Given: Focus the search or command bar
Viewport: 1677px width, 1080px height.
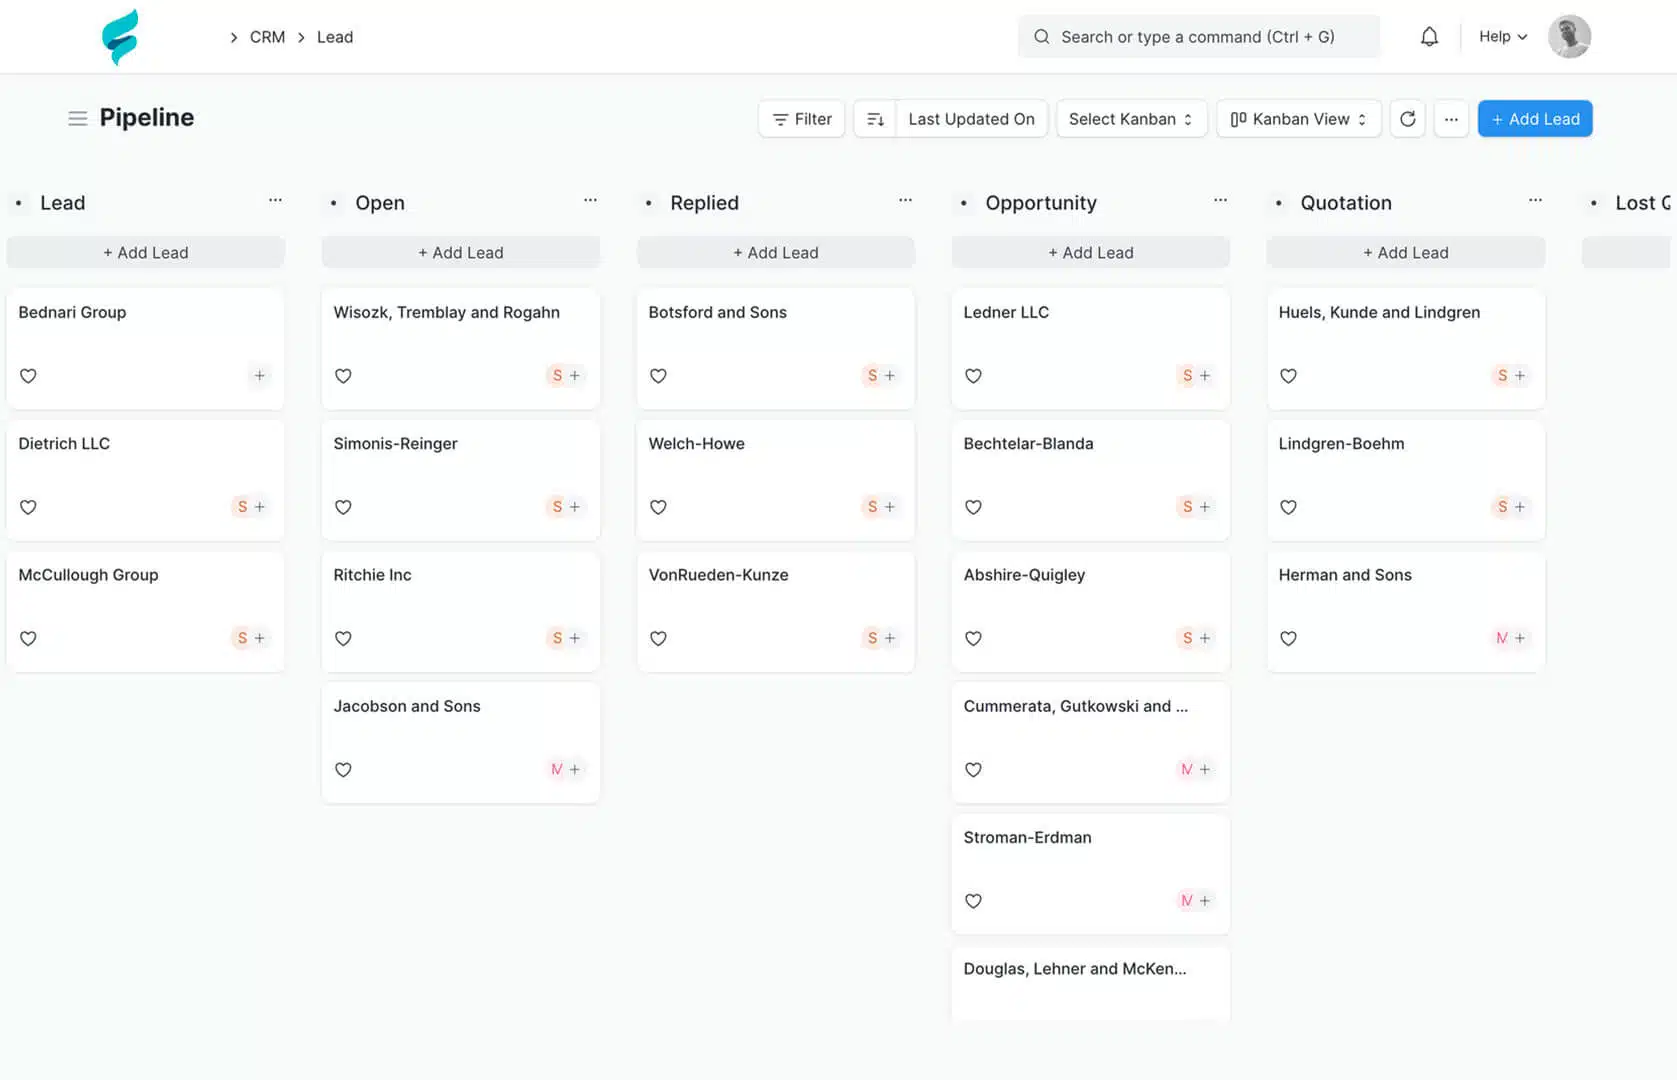Looking at the screenshot, I should click(x=1198, y=37).
